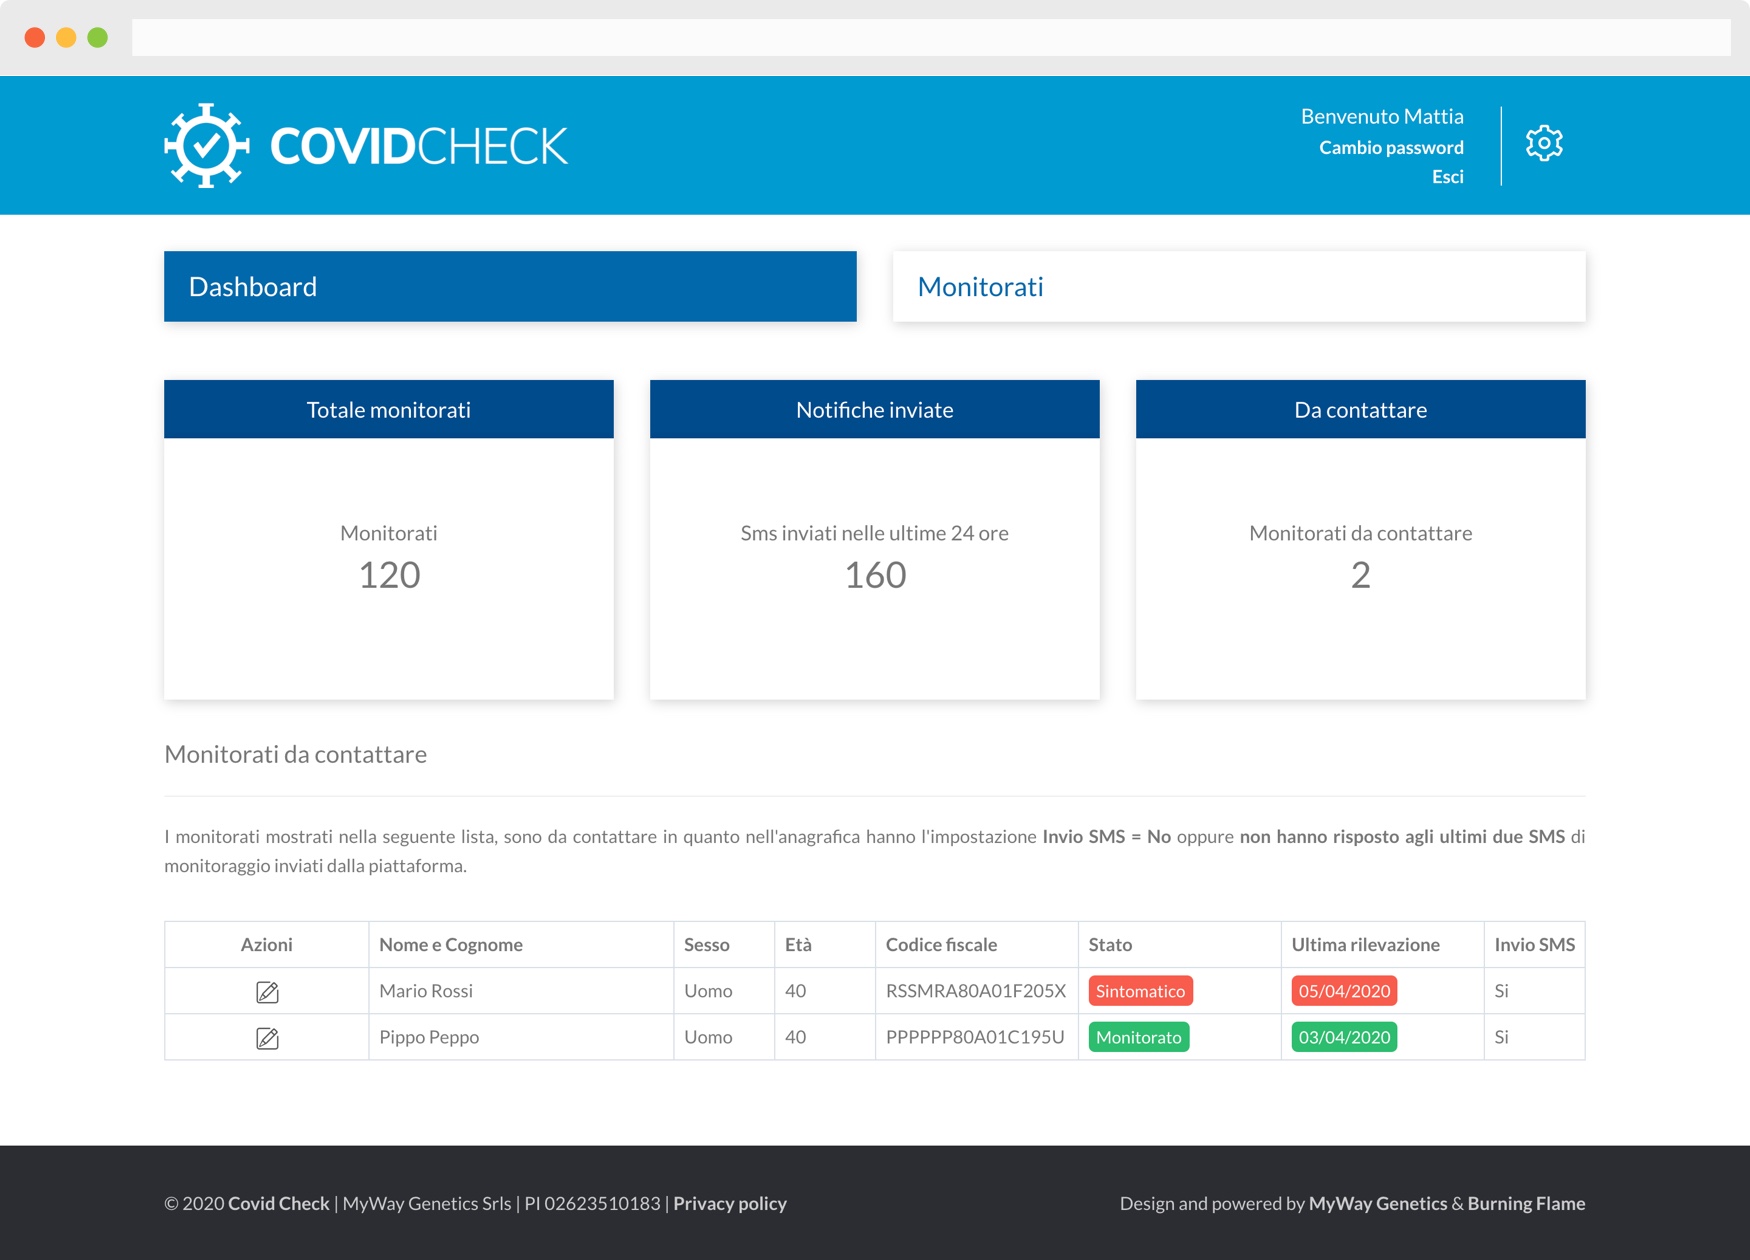
Task: Open the Privacy policy link
Action: coord(730,1203)
